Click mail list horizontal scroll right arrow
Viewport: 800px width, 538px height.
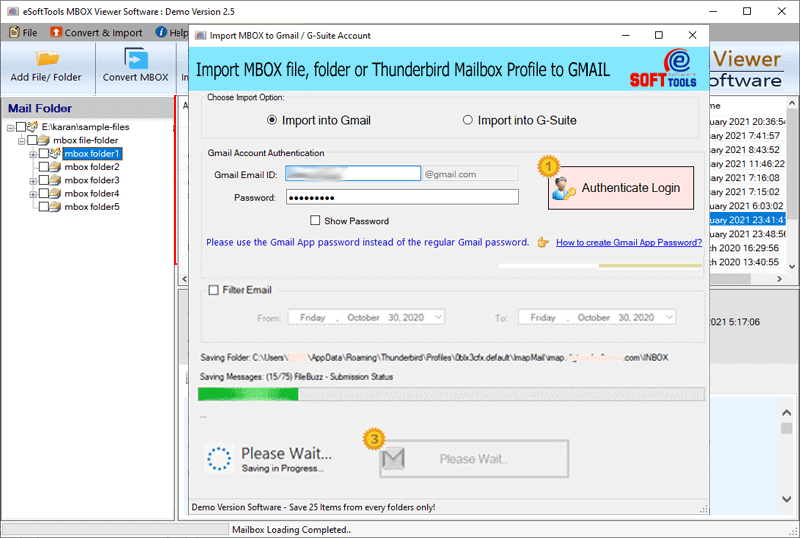click(x=779, y=279)
